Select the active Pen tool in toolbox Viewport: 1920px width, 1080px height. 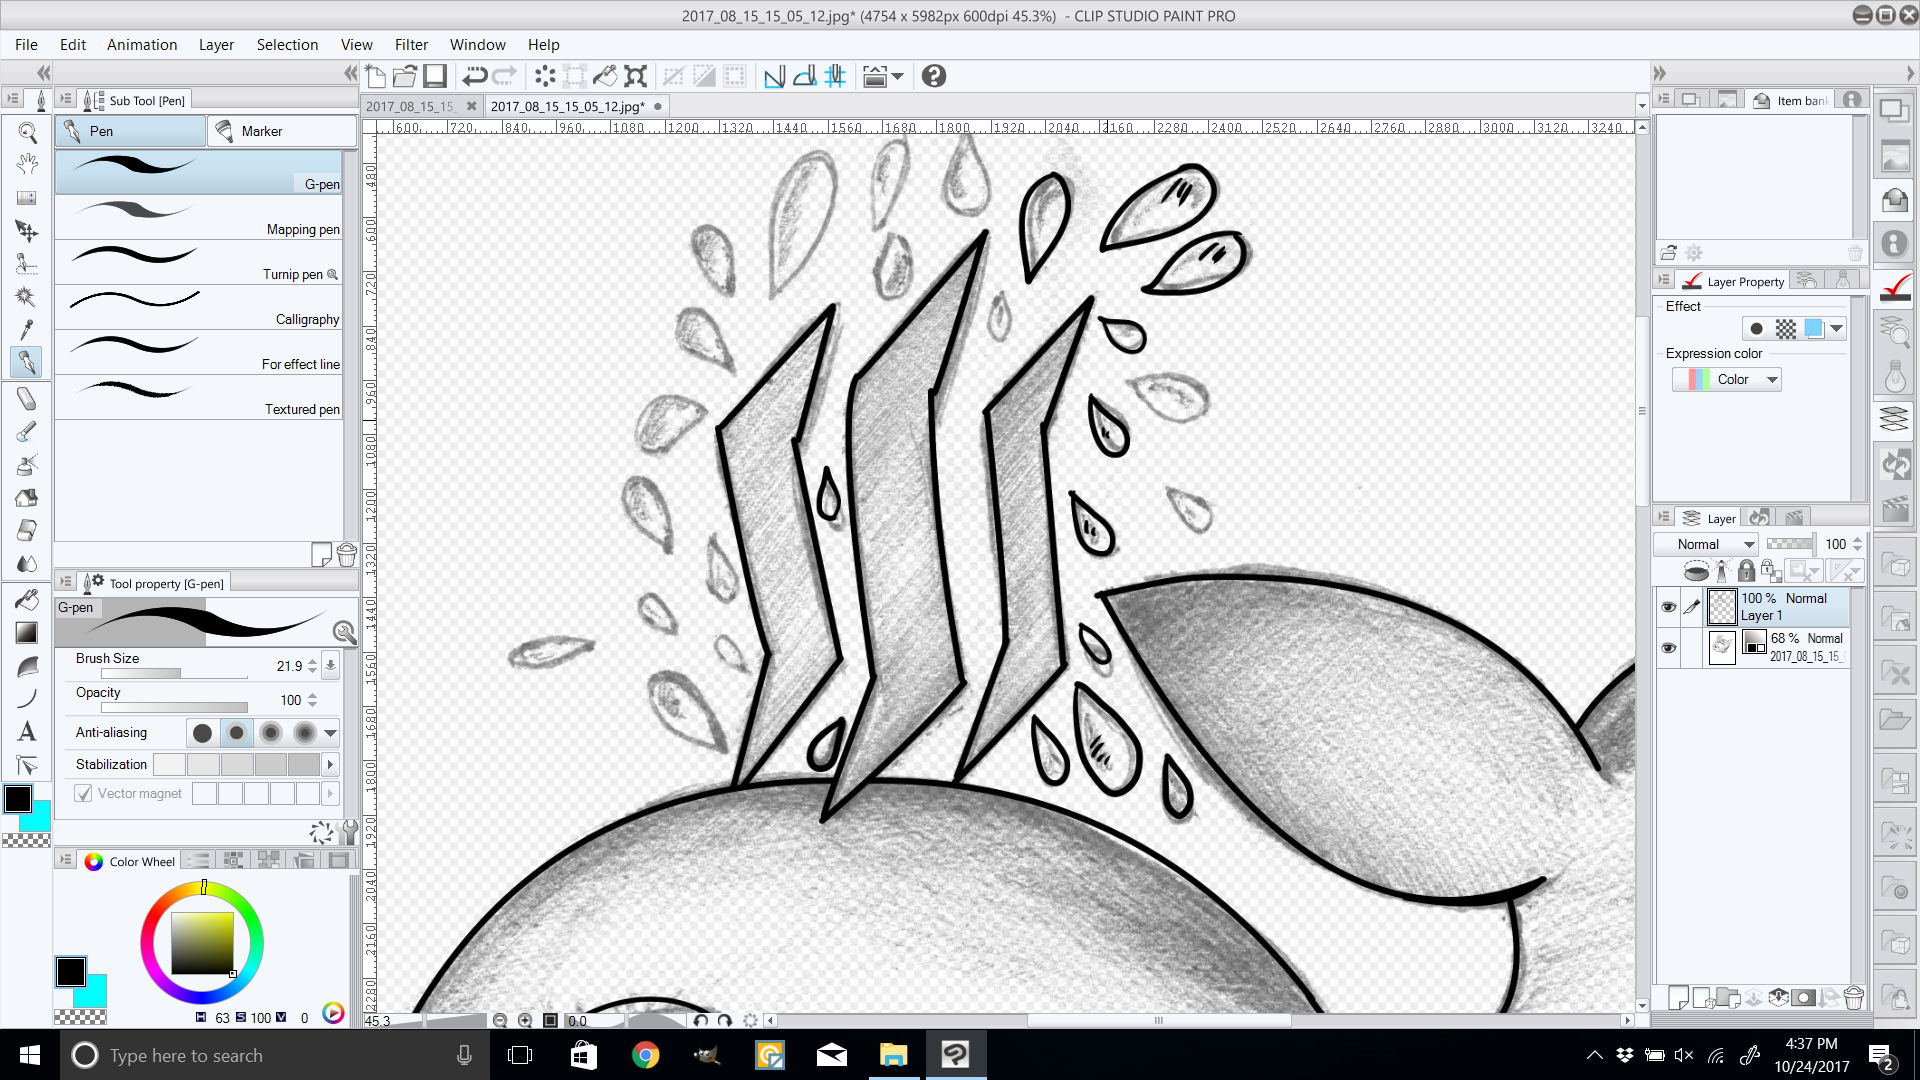click(27, 362)
